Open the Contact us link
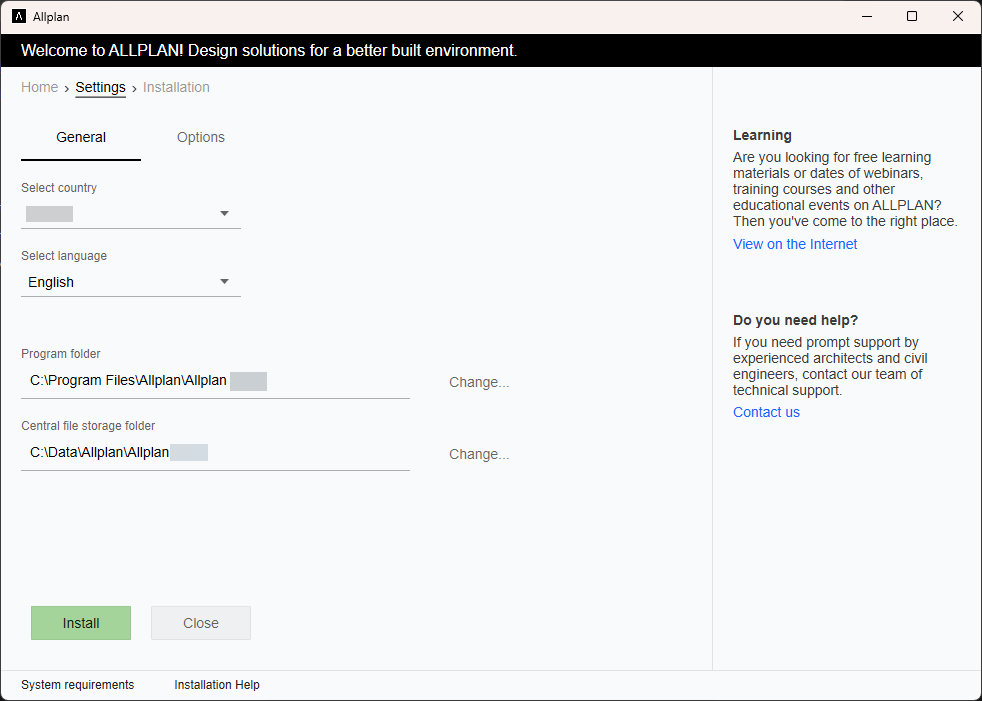The image size is (982, 701). [766, 412]
